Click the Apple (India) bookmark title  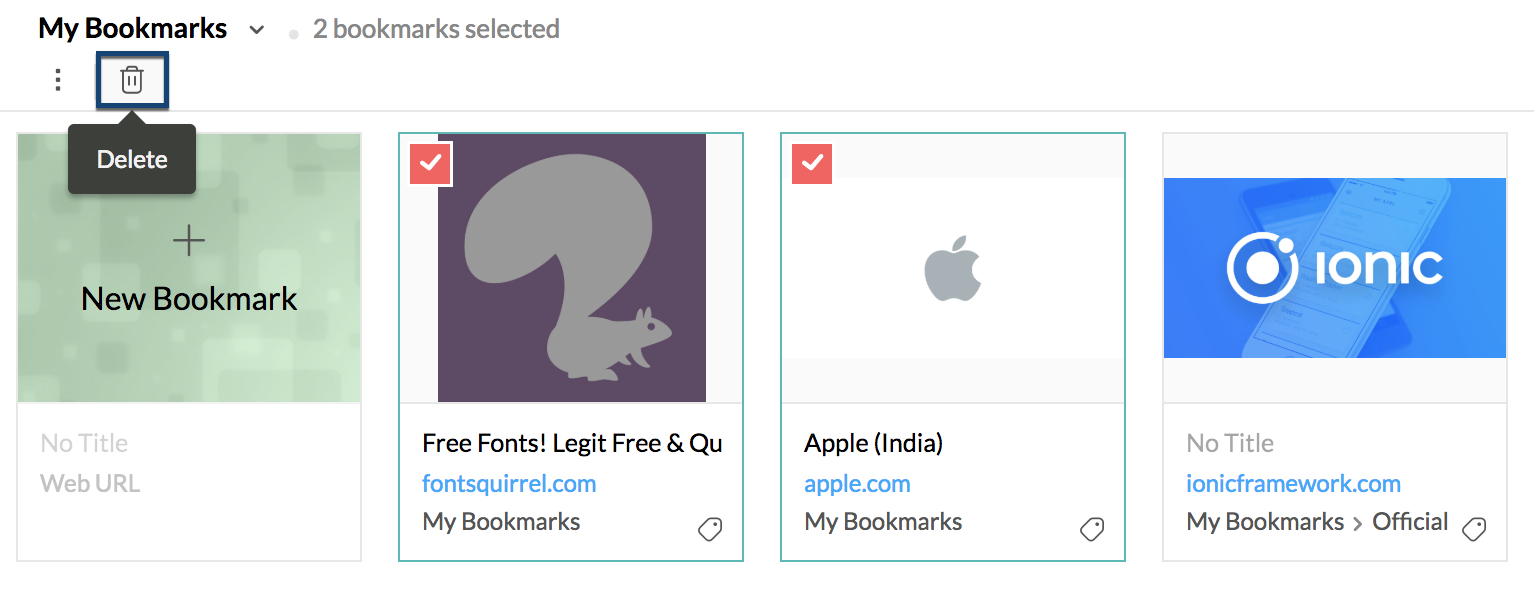873,443
